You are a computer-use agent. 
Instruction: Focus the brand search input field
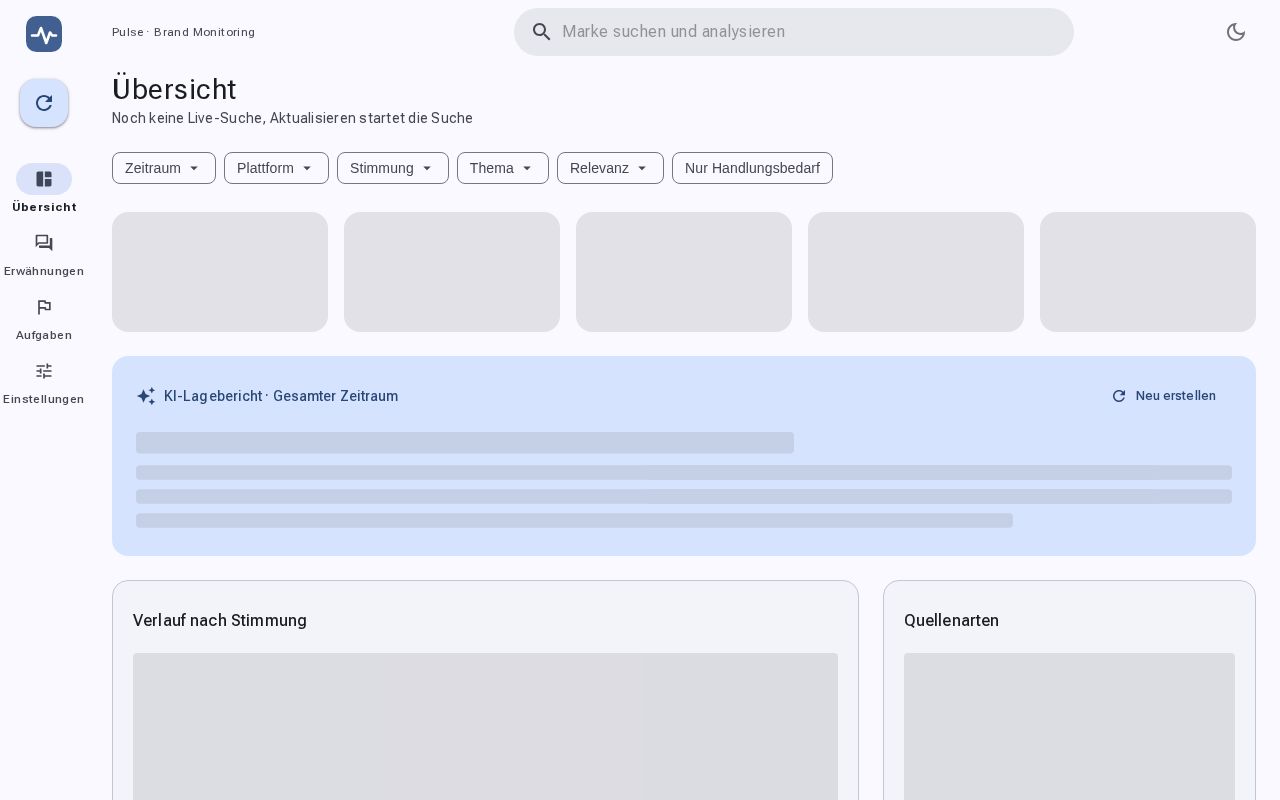click(794, 32)
